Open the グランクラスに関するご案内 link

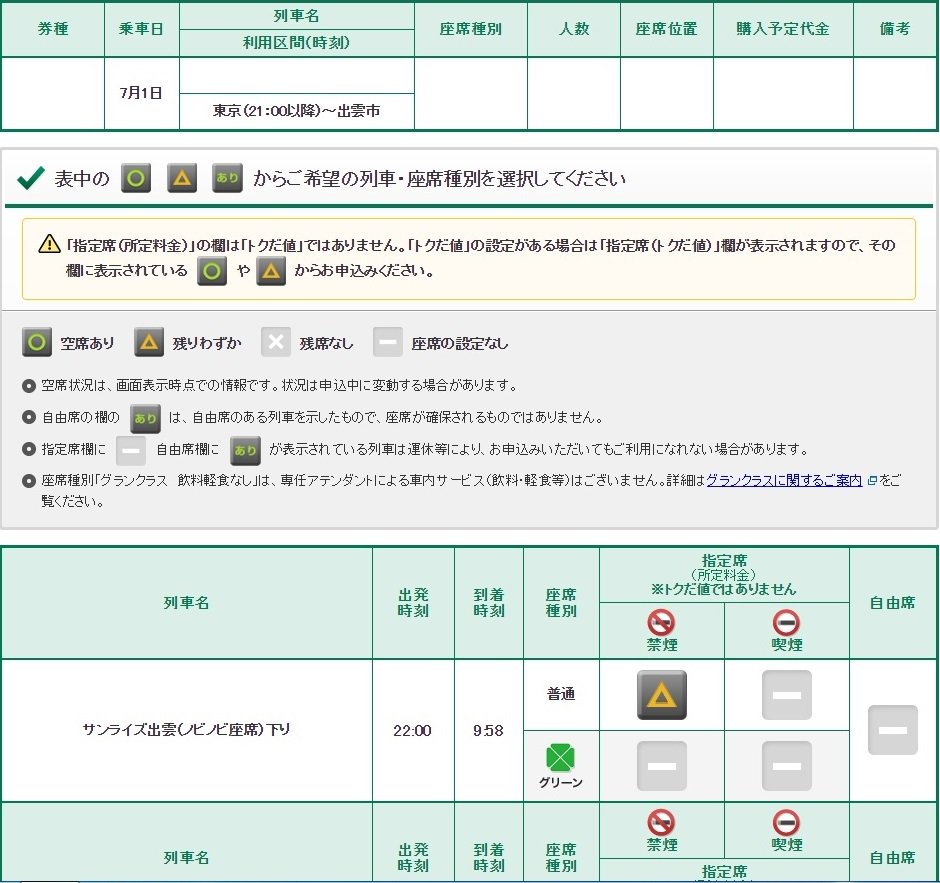pos(784,480)
